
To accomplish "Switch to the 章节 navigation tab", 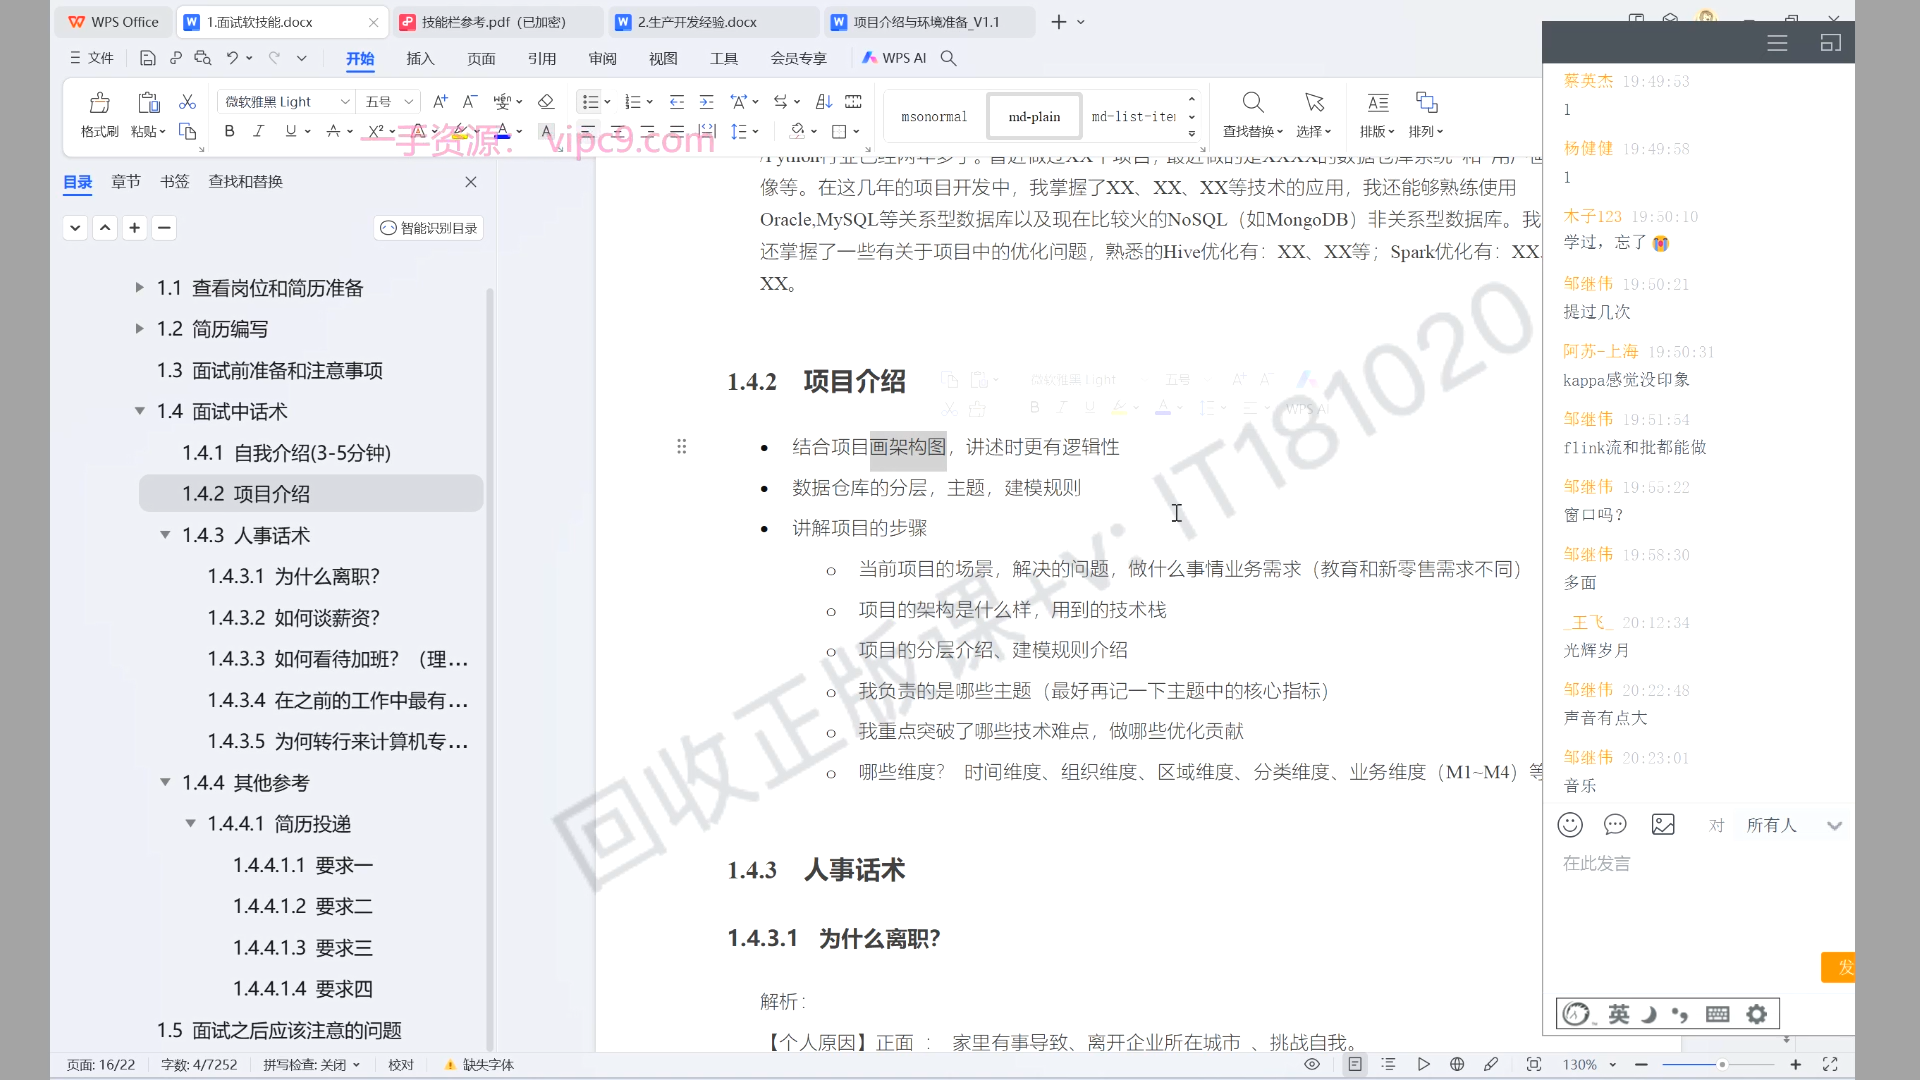I will pos(126,182).
